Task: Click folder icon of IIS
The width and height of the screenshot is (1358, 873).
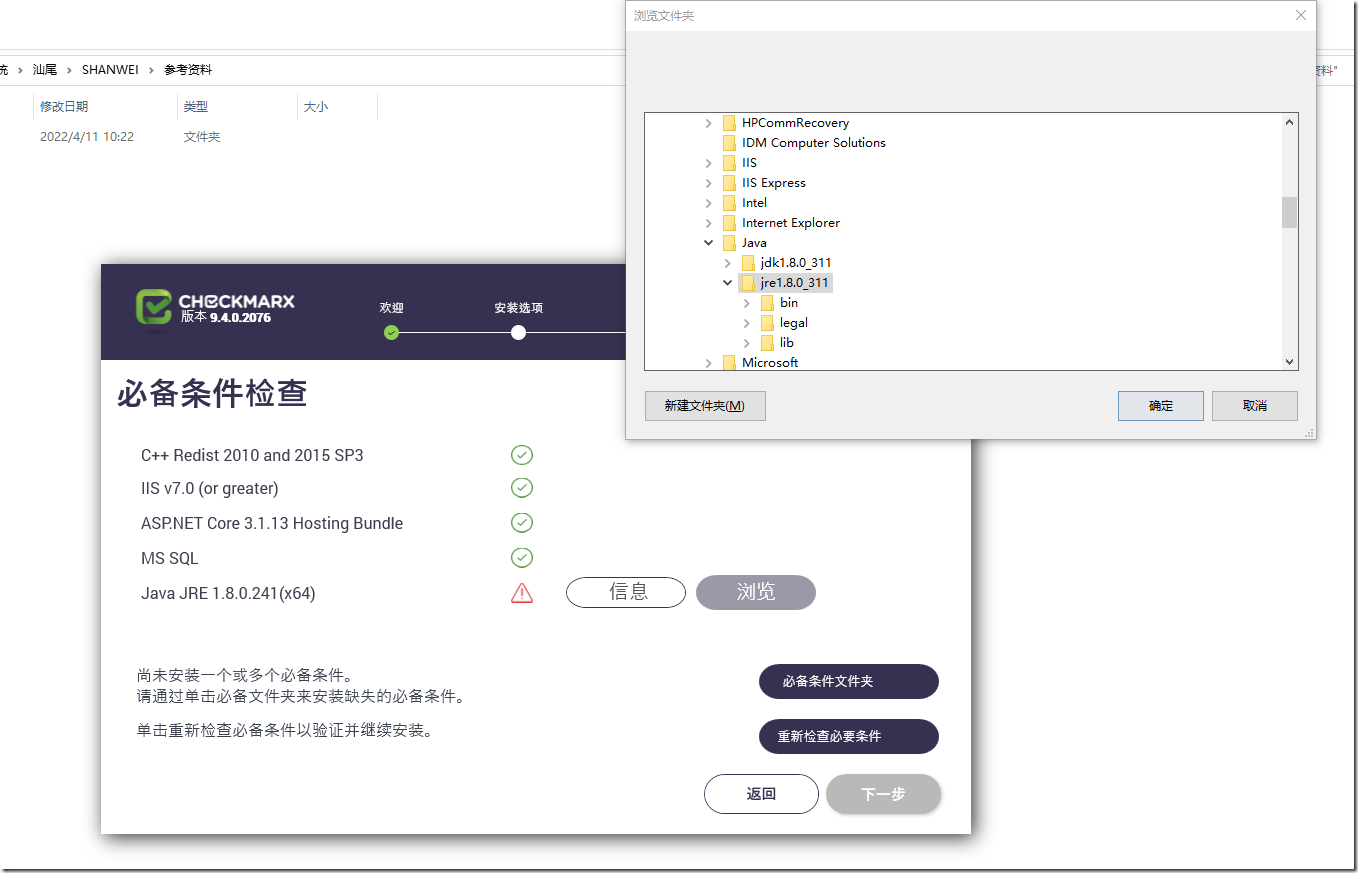Action: (x=729, y=163)
